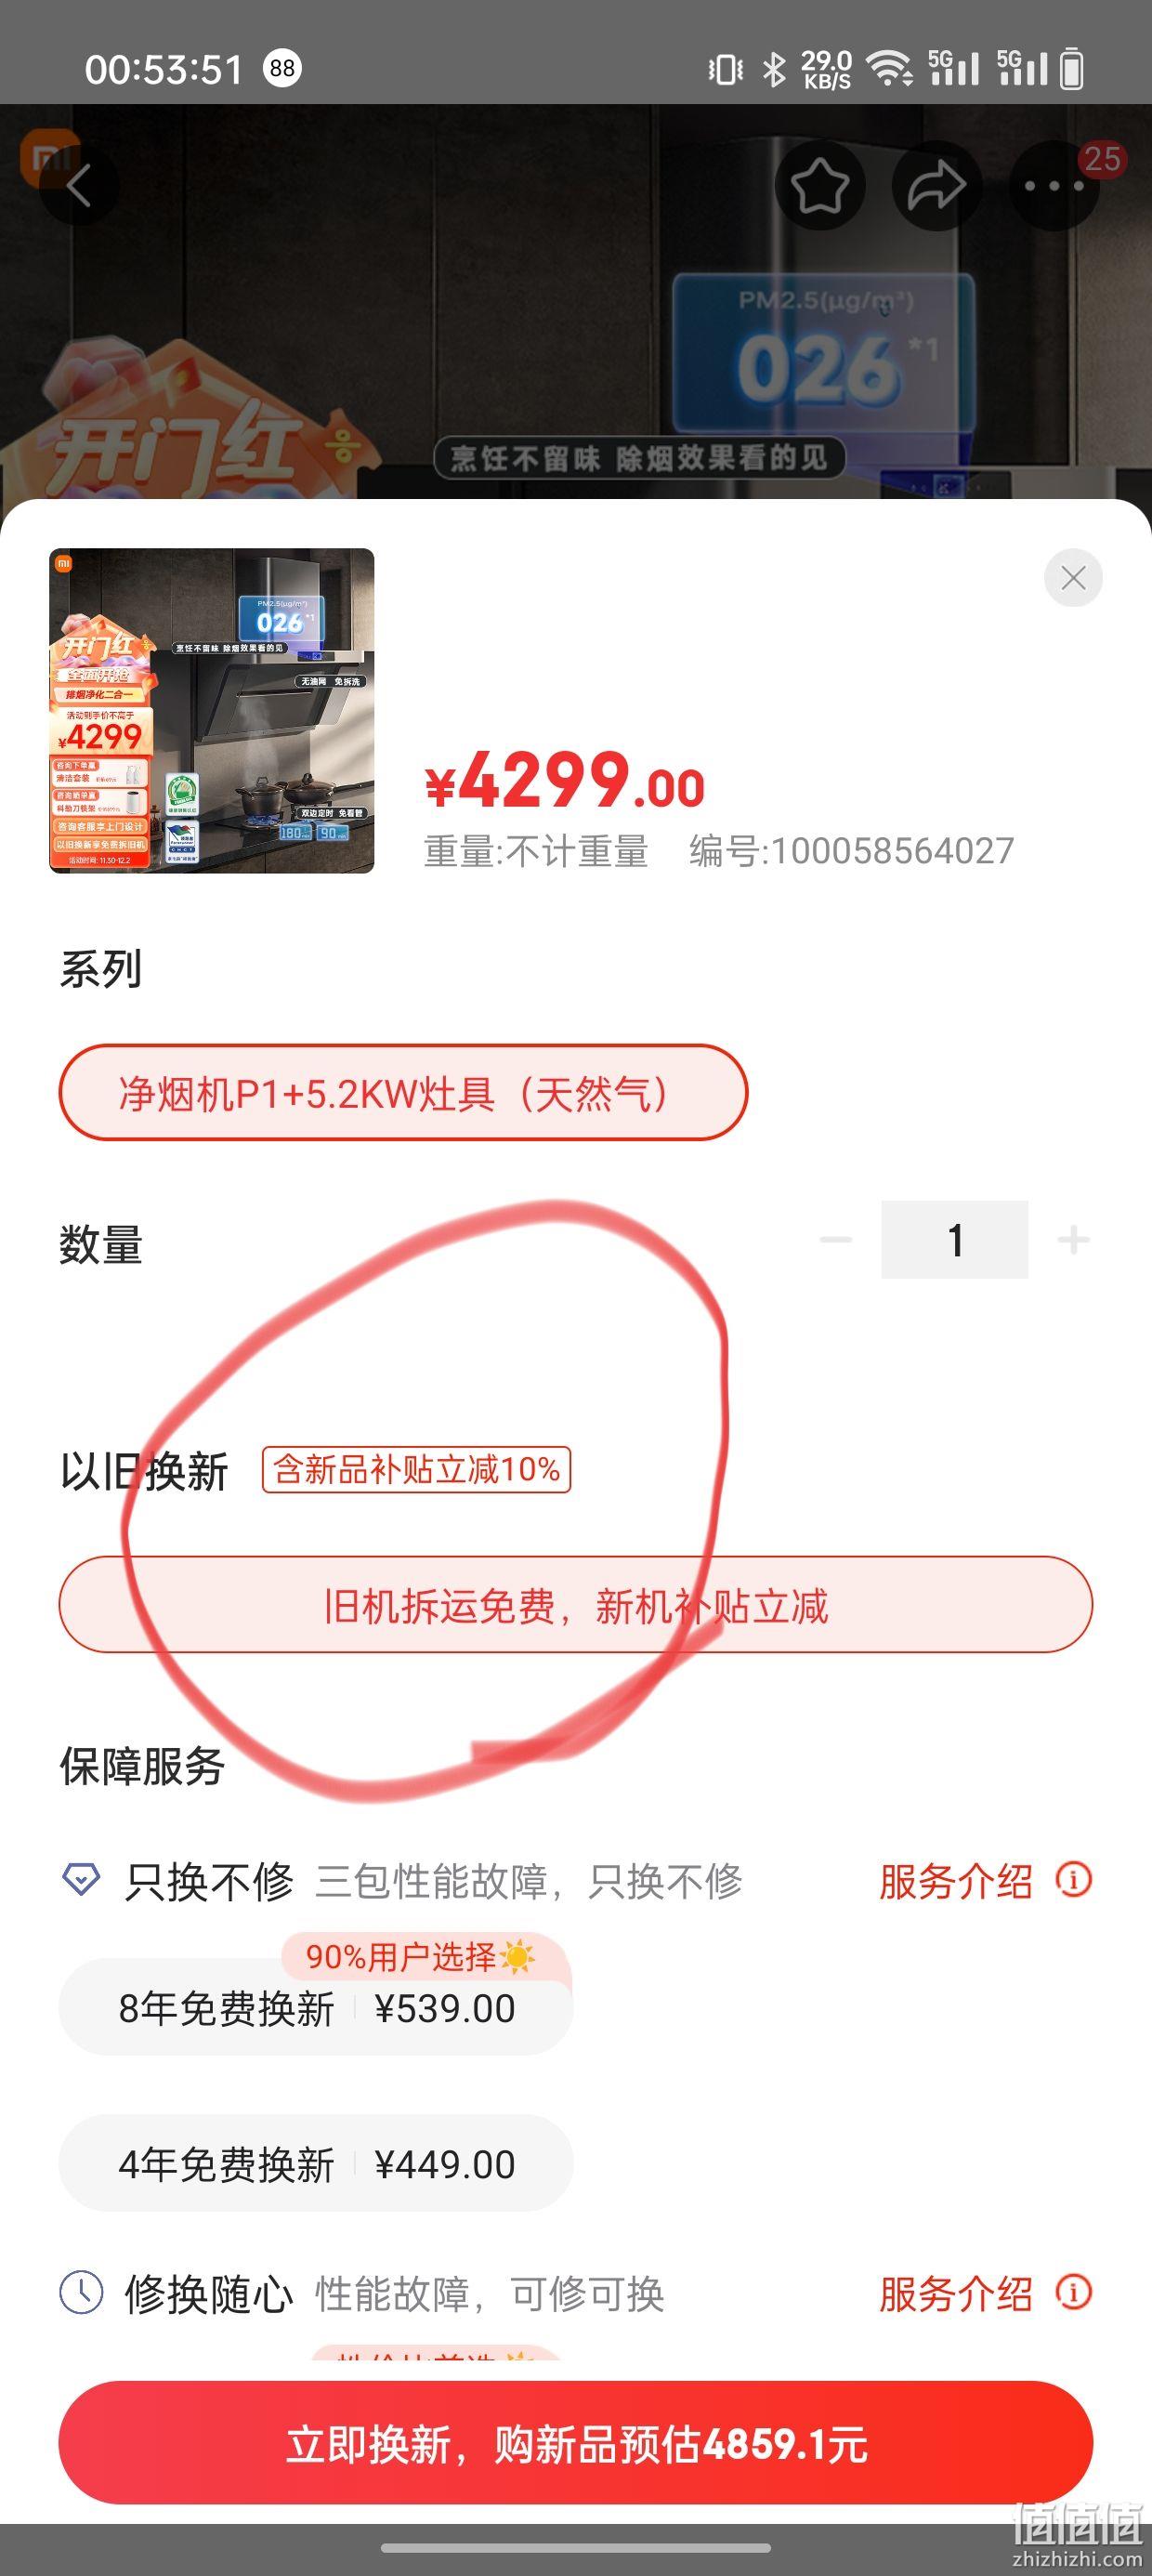
Task: Tap the star favorite icon
Action: point(820,186)
